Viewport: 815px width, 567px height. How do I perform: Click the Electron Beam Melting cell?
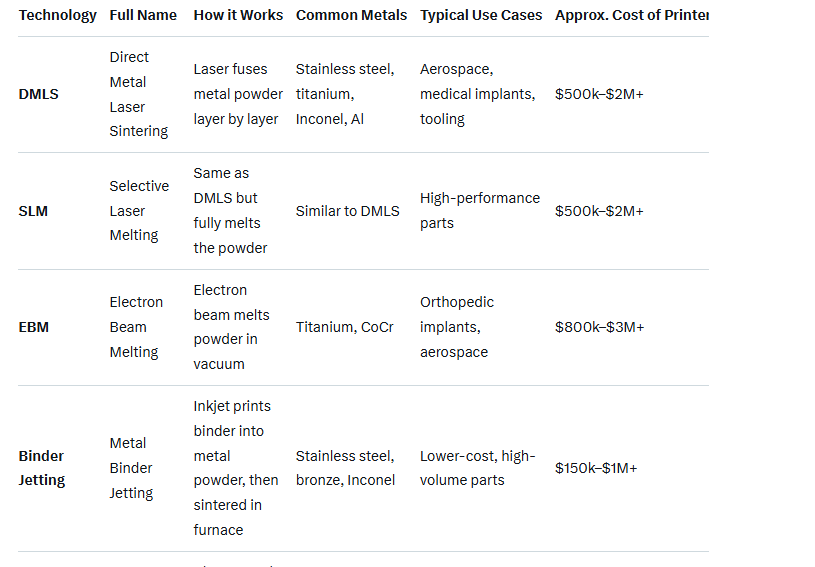[136, 327]
